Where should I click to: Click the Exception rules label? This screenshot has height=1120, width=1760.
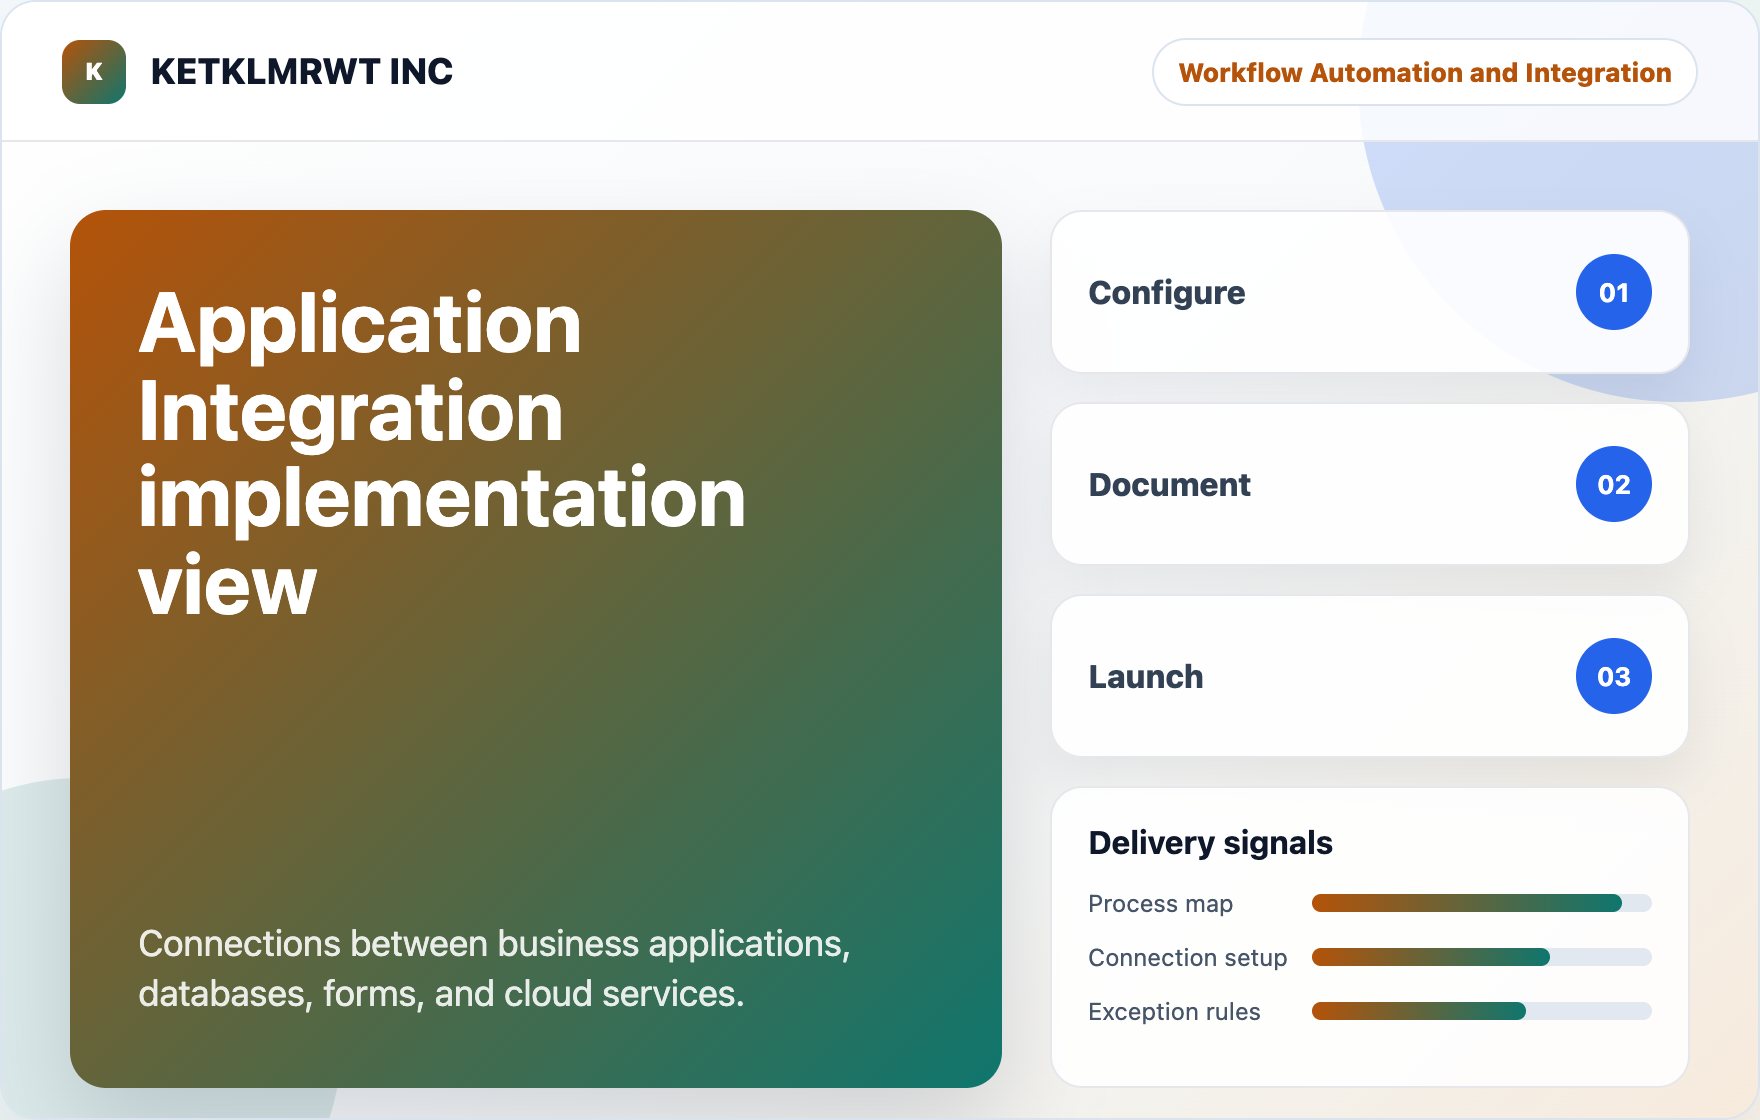coord(1174,1012)
